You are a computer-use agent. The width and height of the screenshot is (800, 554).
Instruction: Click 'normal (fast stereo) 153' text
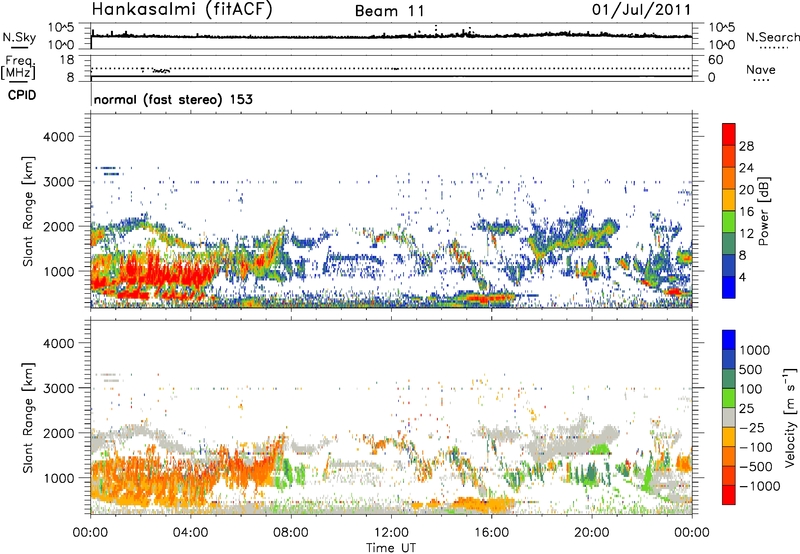(x=173, y=99)
